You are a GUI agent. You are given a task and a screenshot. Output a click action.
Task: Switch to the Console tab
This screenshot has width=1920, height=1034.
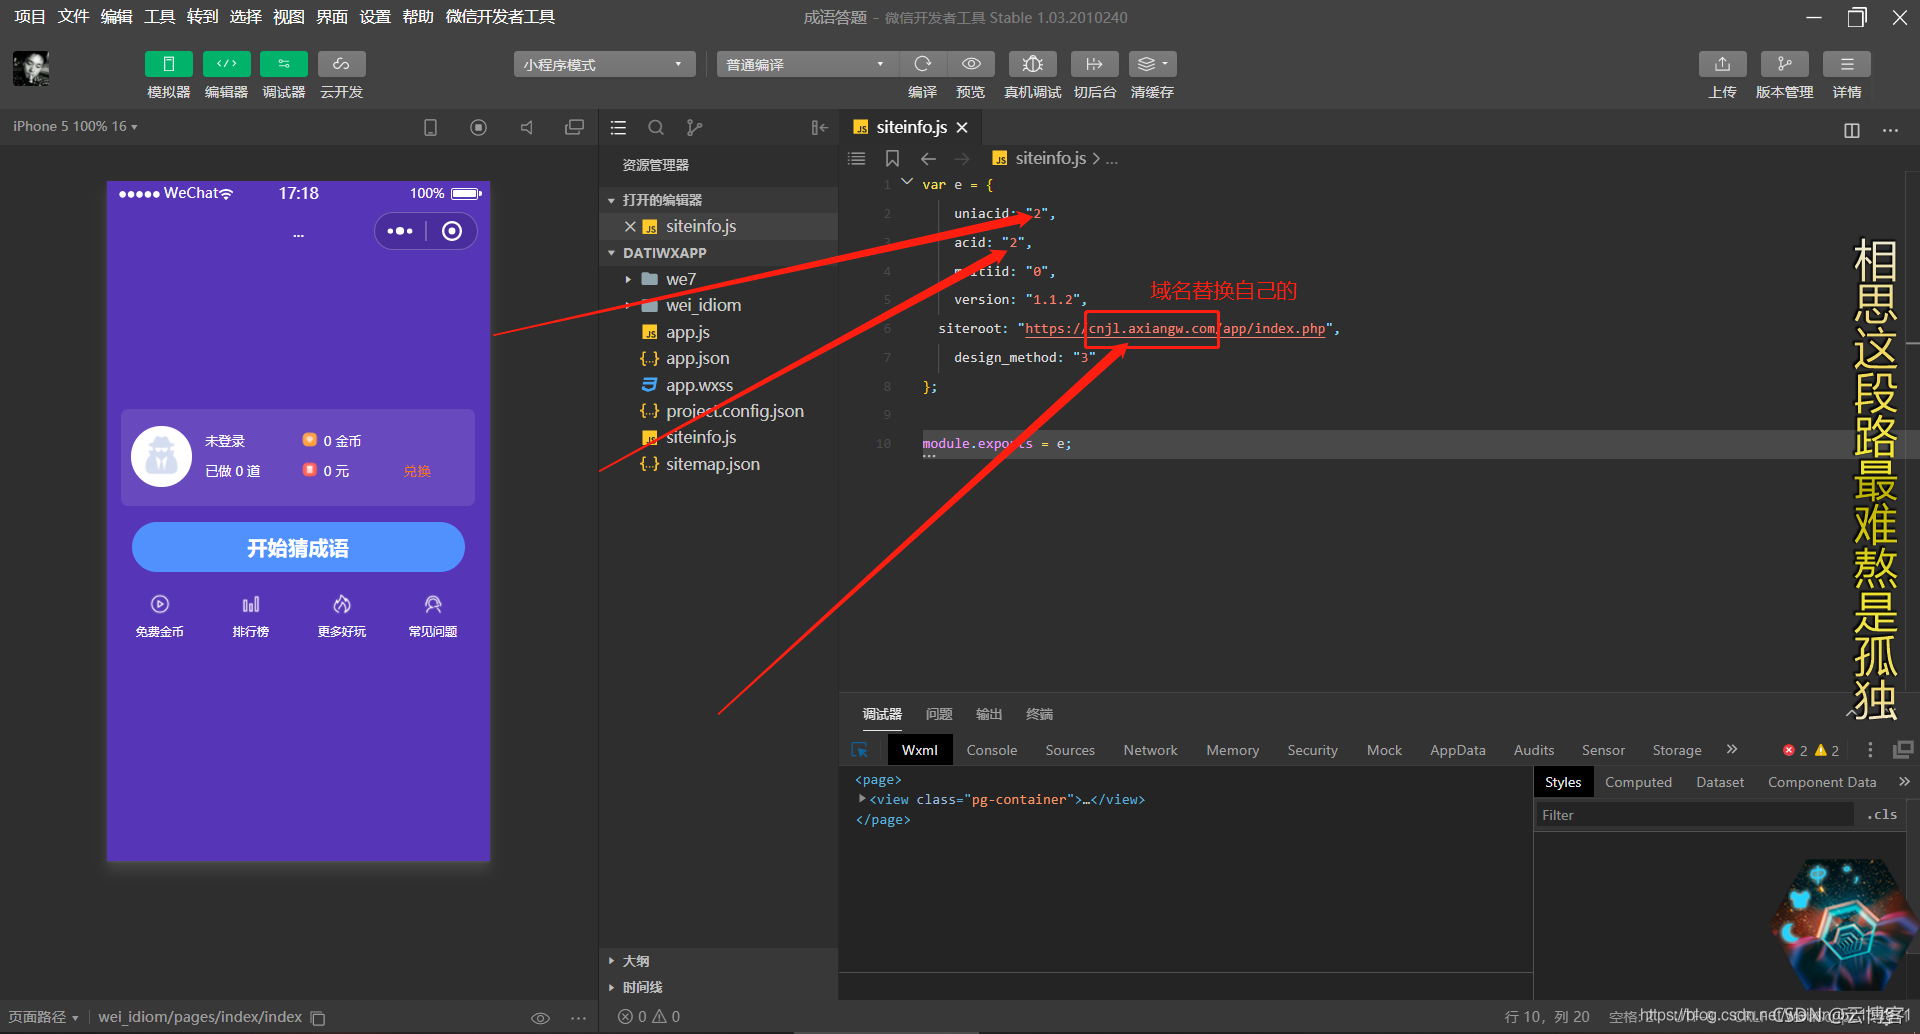click(x=991, y=750)
